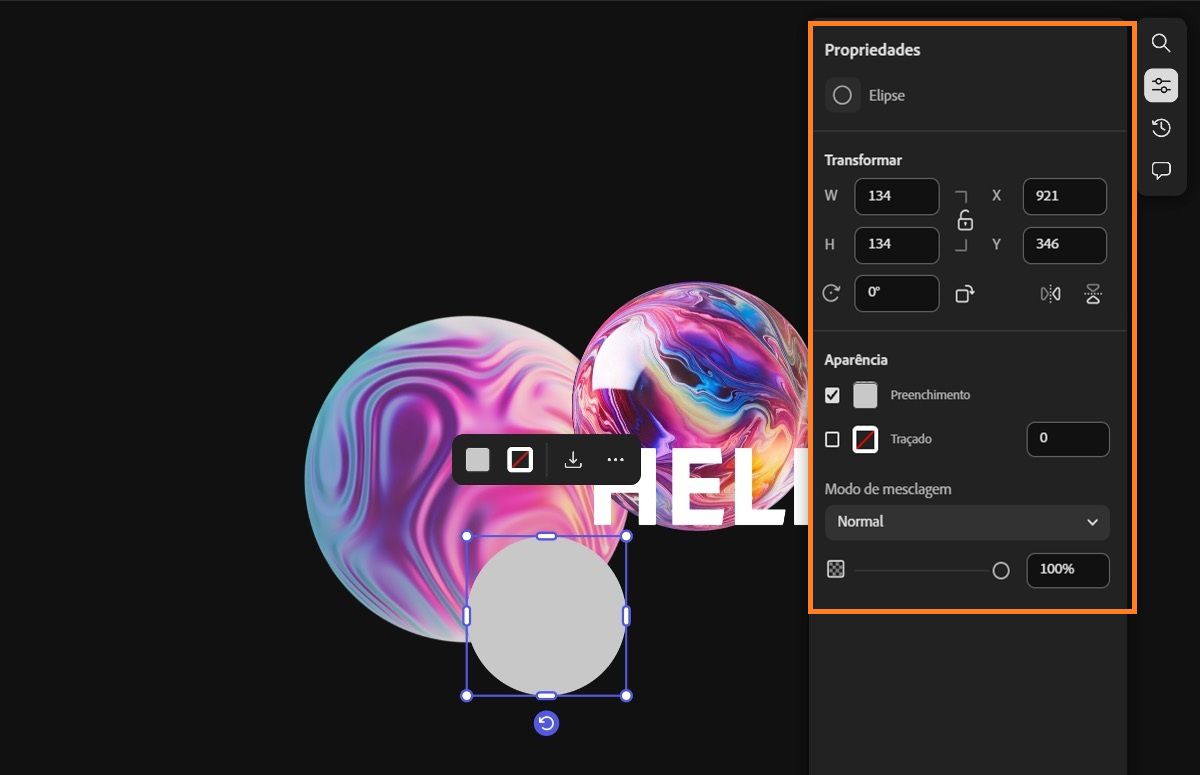Toggle the aspect ratio lock in Transformar
The image size is (1200, 775).
964,220
